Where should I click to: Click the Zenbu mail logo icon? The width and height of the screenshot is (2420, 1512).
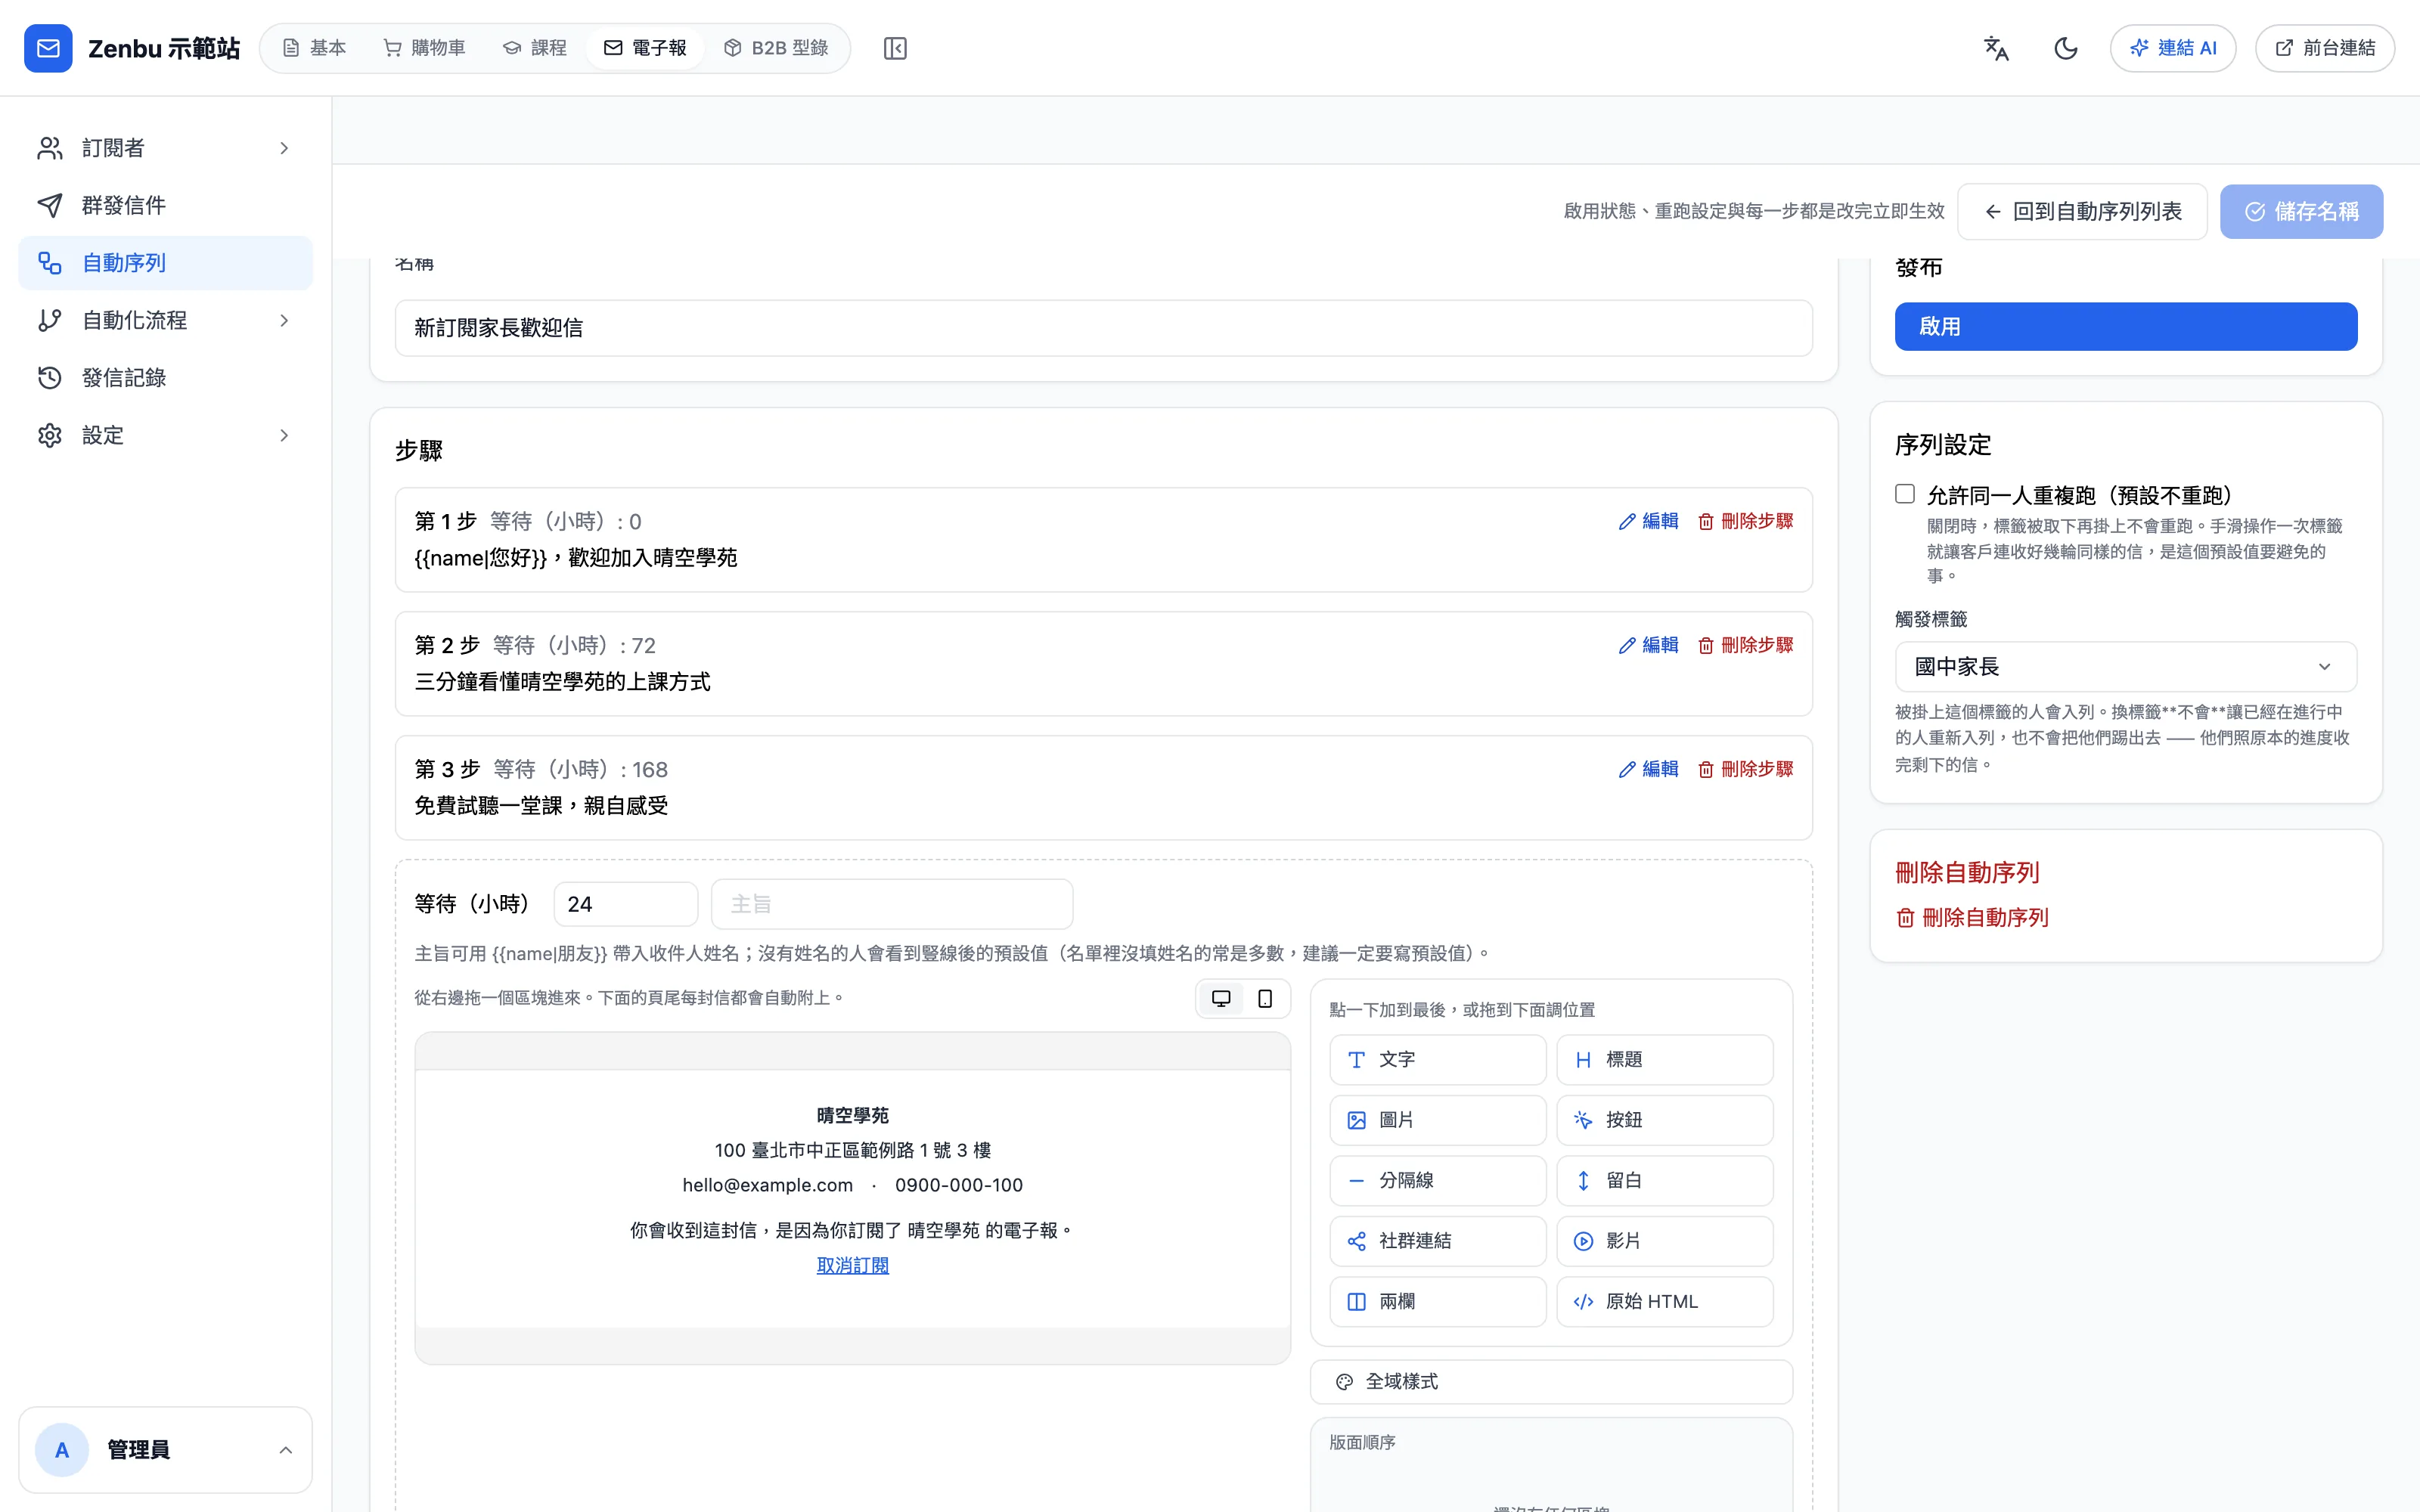(48, 48)
